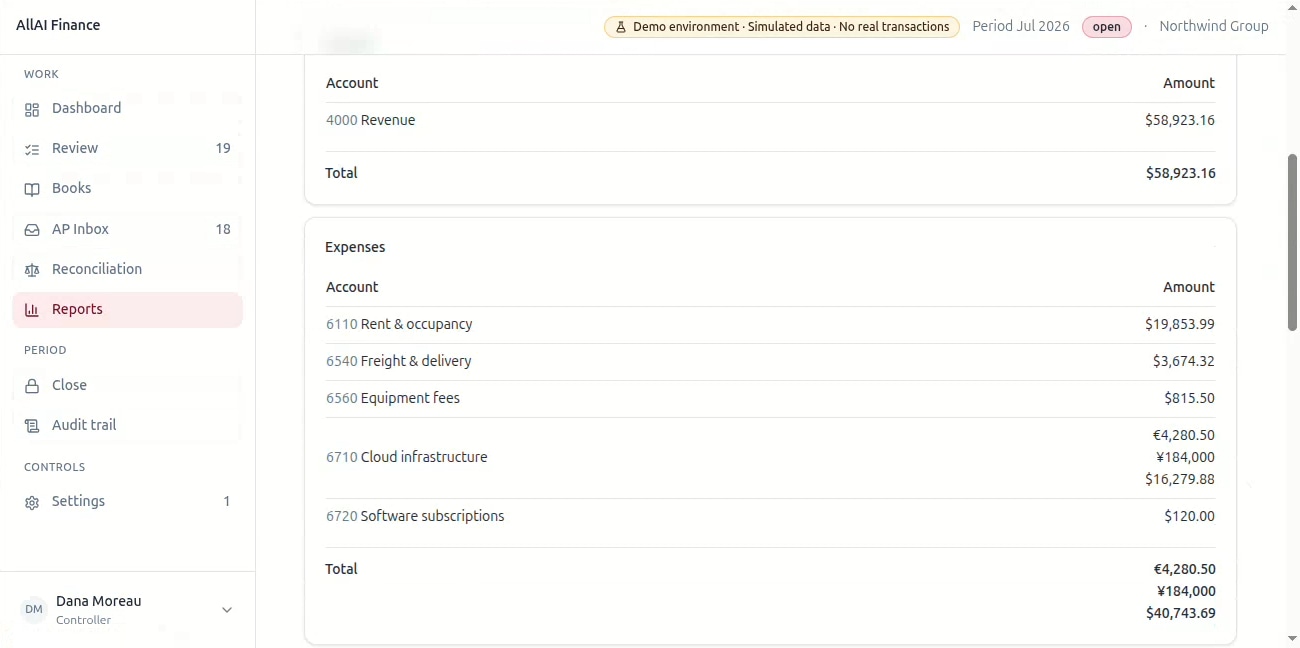Image resolution: width=1300 pixels, height=648 pixels.
Task: Open the Reconciliation page
Action: (127, 269)
